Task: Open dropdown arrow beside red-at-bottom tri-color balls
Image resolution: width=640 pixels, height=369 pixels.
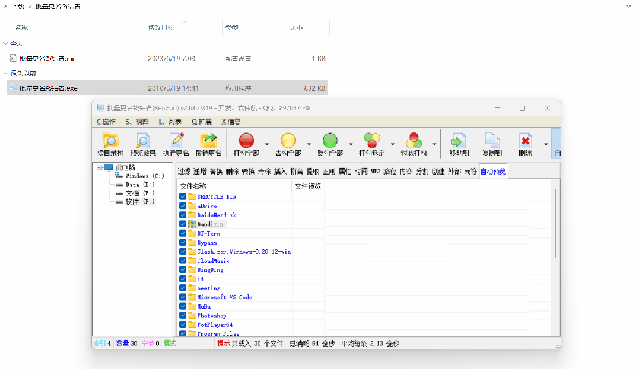Action: click(x=393, y=144)
